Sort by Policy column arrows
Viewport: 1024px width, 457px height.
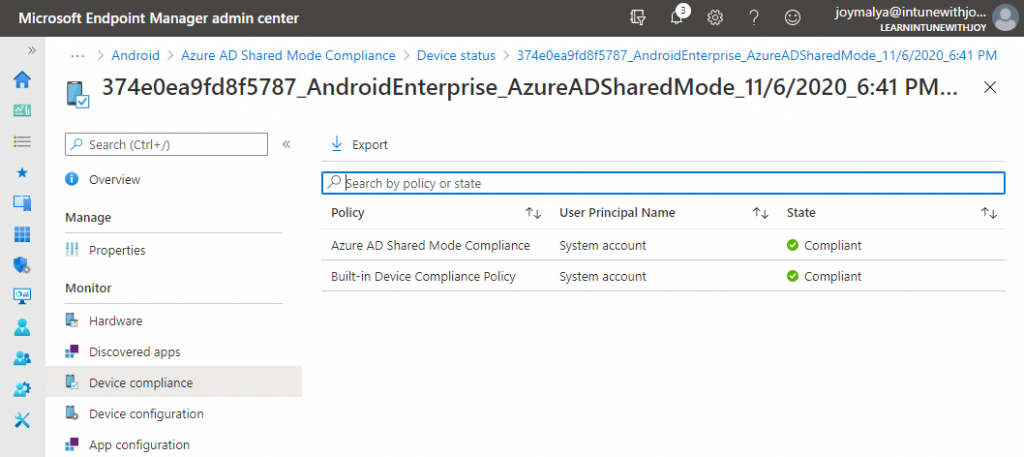click(x=533, y=213)
